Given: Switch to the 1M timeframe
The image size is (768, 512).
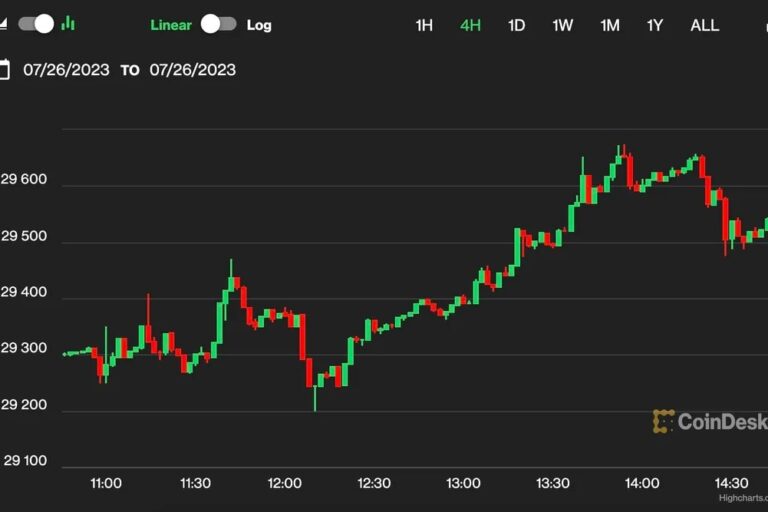Looking at the screenshot, I should coord(610,25).
